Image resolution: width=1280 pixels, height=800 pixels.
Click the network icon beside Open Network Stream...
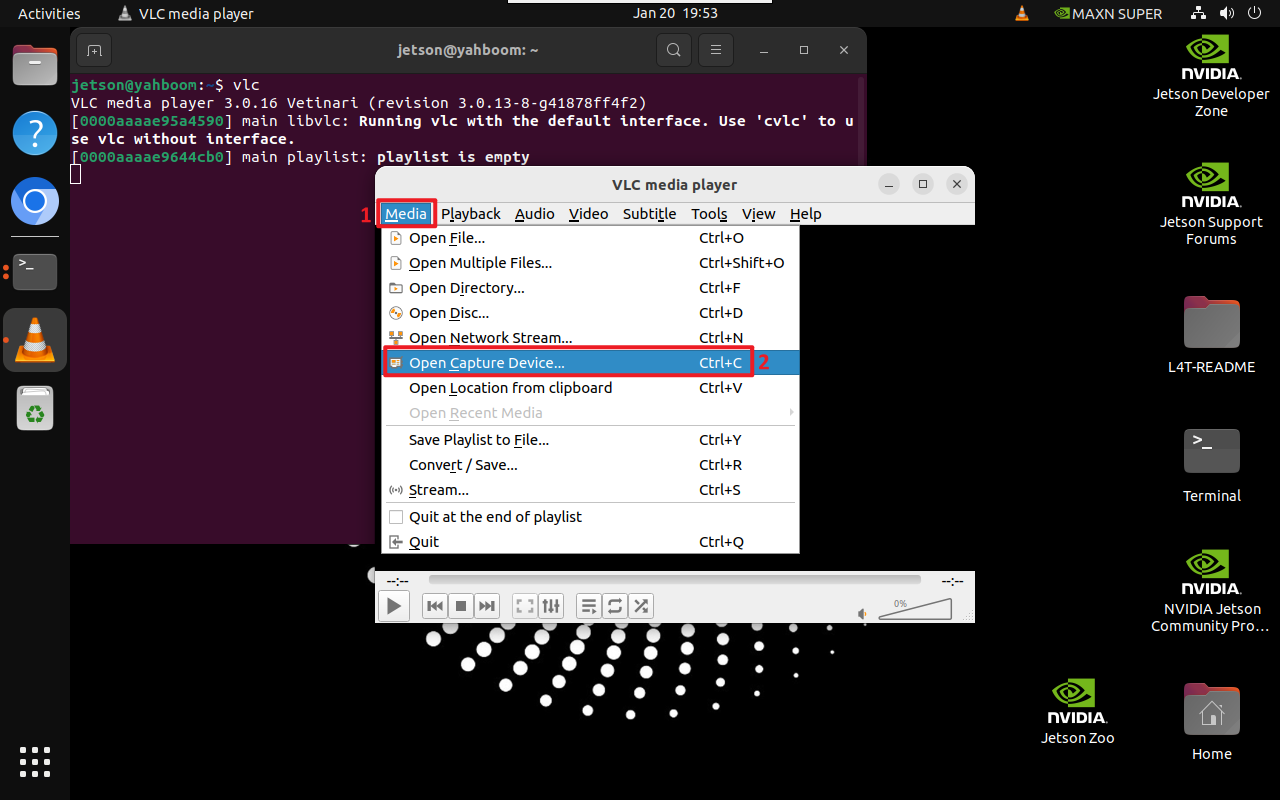(395, 338)
